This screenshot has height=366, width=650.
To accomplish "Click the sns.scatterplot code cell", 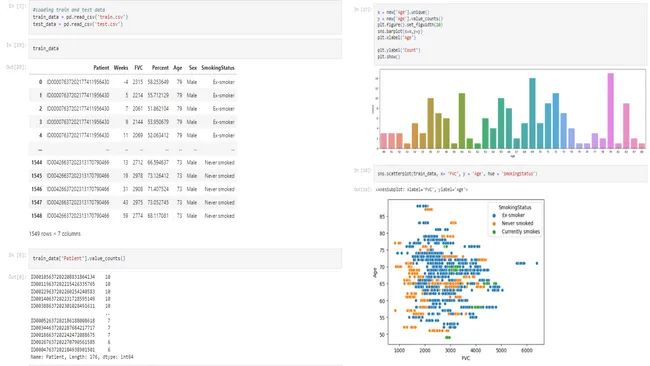I will point(510,174).
